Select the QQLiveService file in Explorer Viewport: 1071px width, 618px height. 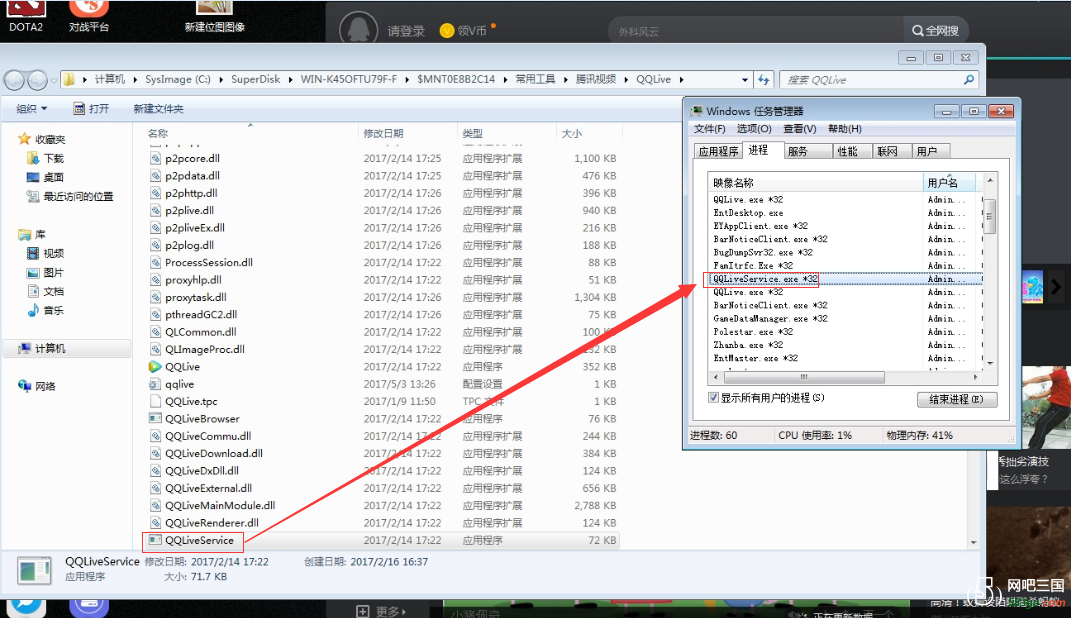pos(199,540)
